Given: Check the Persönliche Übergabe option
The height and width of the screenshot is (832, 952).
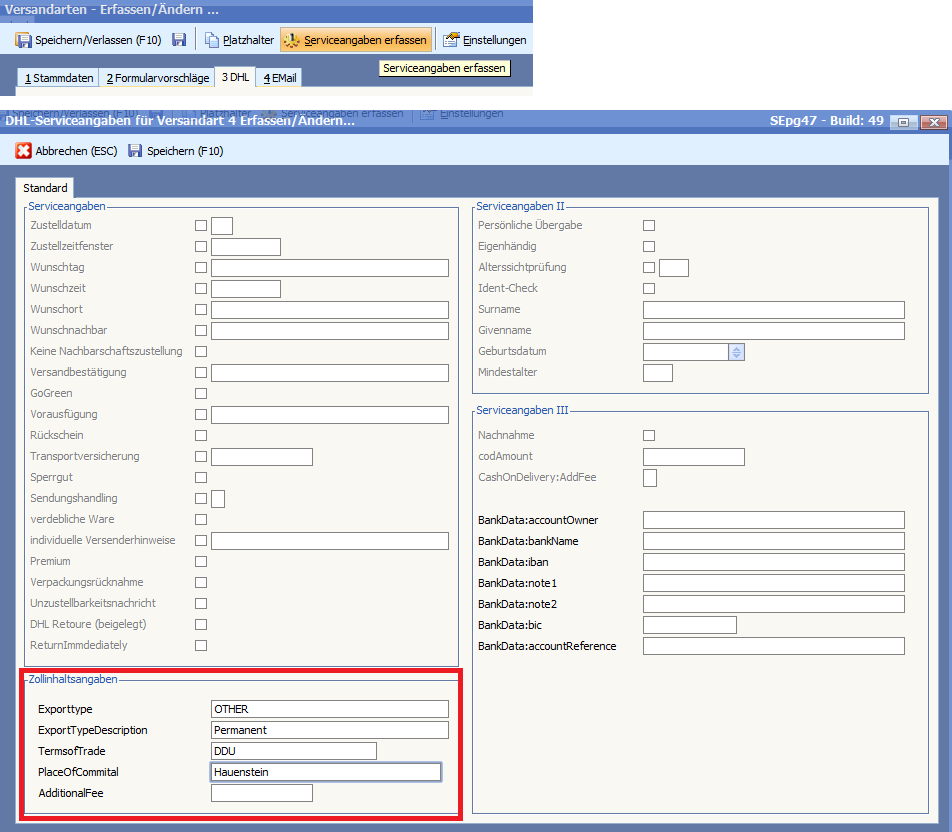Looking at the screenshot, I should pos(649,226).
